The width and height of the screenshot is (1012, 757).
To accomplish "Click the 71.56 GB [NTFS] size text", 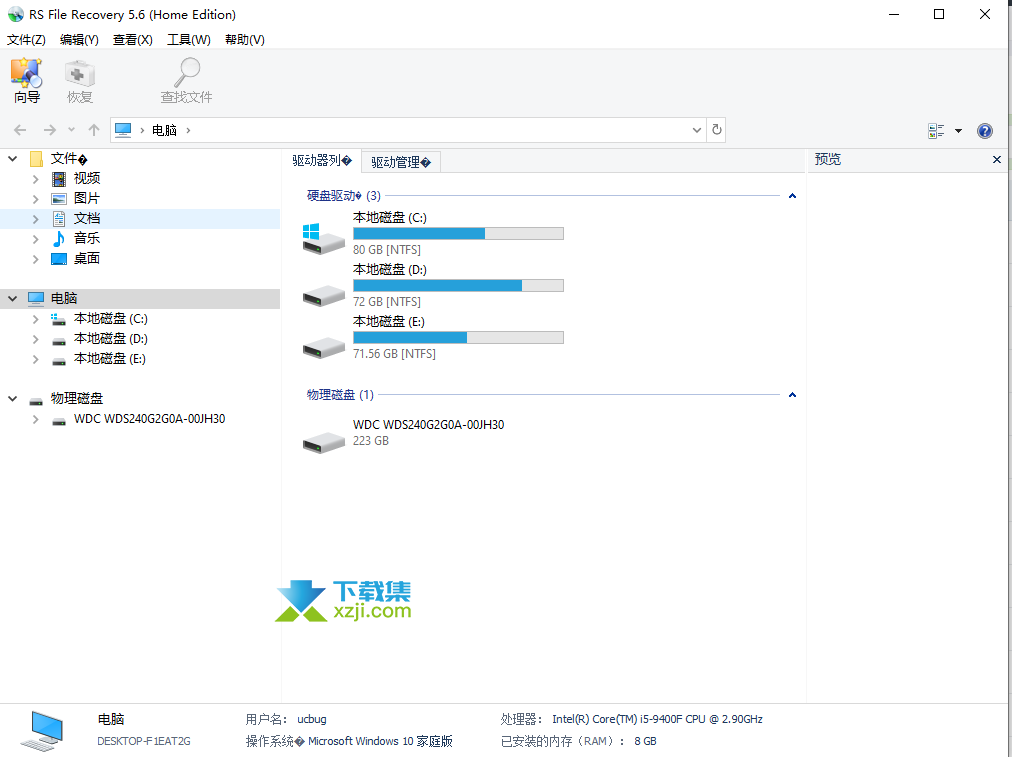I will [x=394, y=354].
